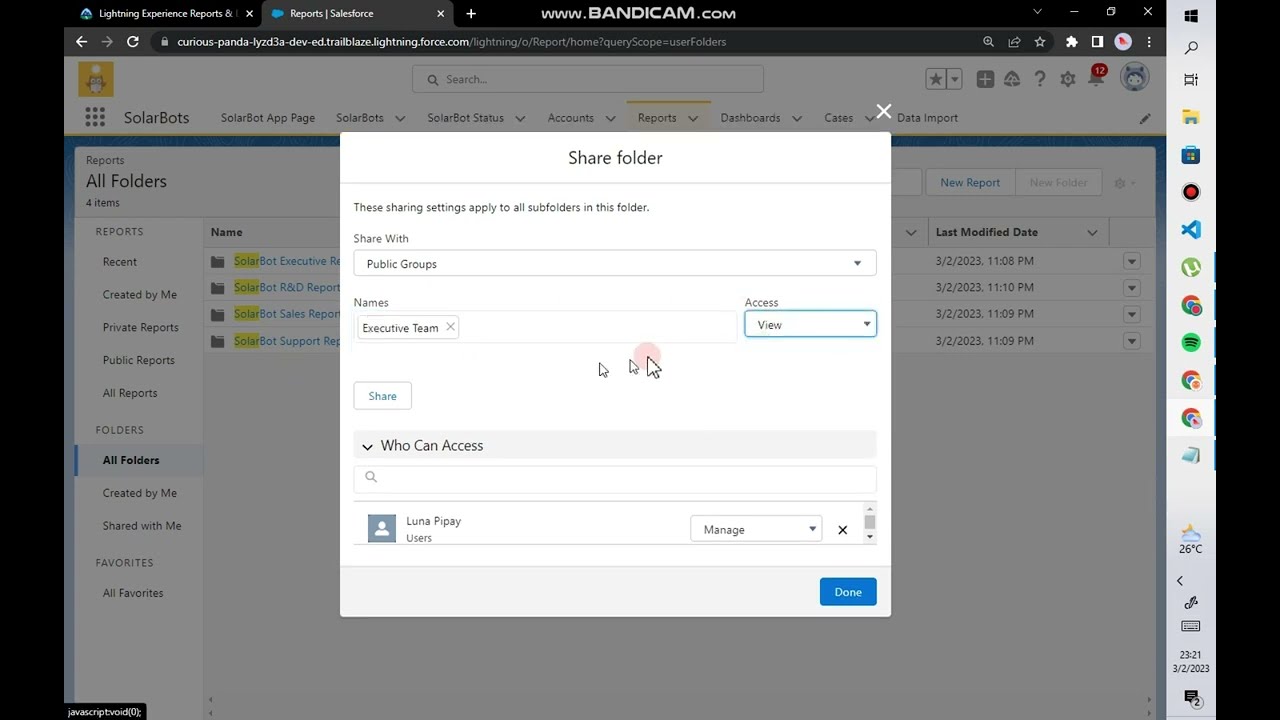Open the App Launcher grid icon
The height and width of the screenshot is (720, 1280).
pos(95,117)
